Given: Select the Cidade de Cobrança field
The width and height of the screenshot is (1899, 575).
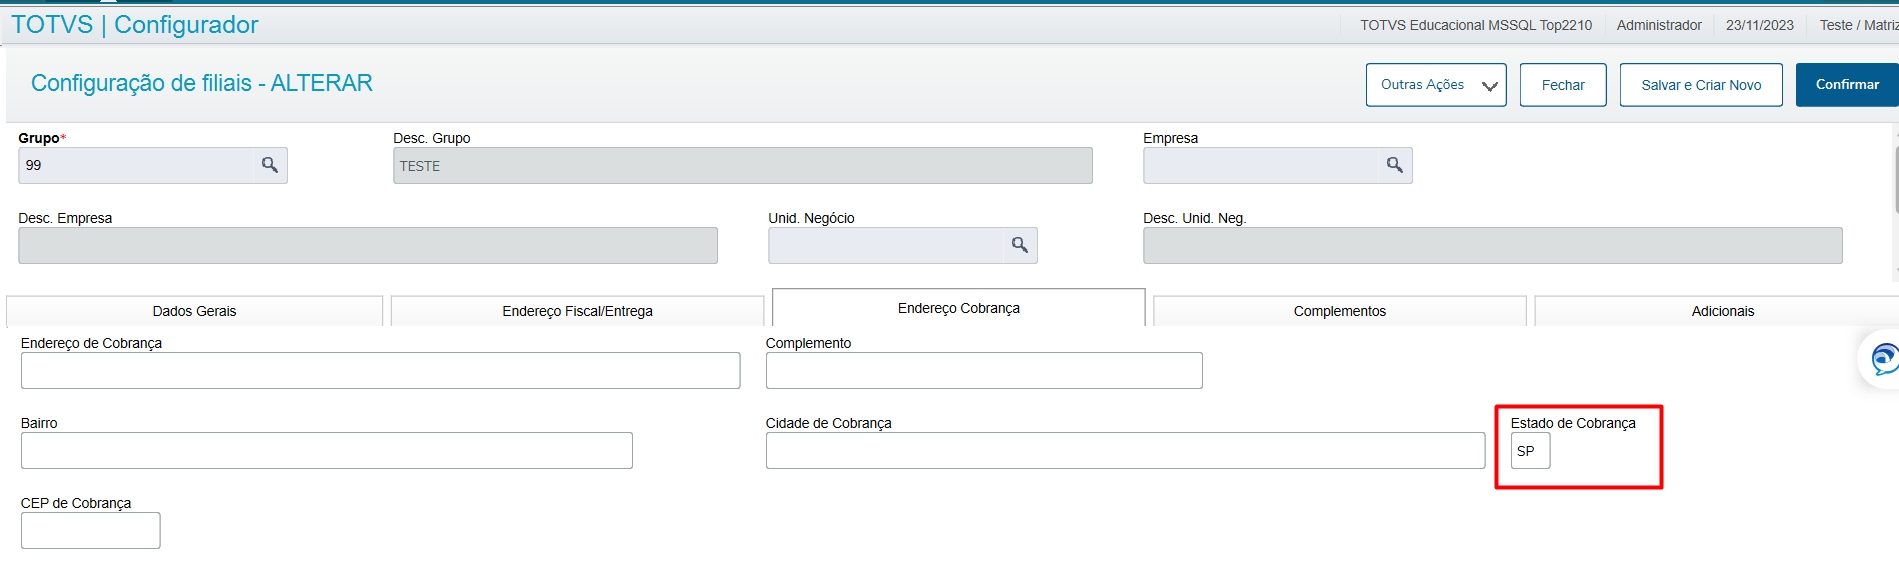Looking at the screenshot, I should pyautogui.click(x=1125, y=451).
